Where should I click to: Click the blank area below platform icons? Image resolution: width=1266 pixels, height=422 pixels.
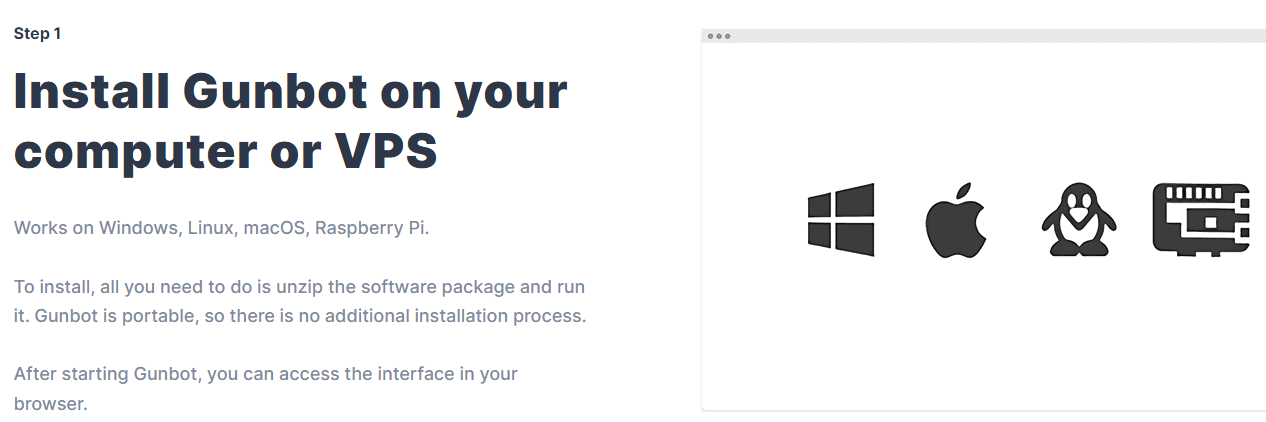pos(984,335)
